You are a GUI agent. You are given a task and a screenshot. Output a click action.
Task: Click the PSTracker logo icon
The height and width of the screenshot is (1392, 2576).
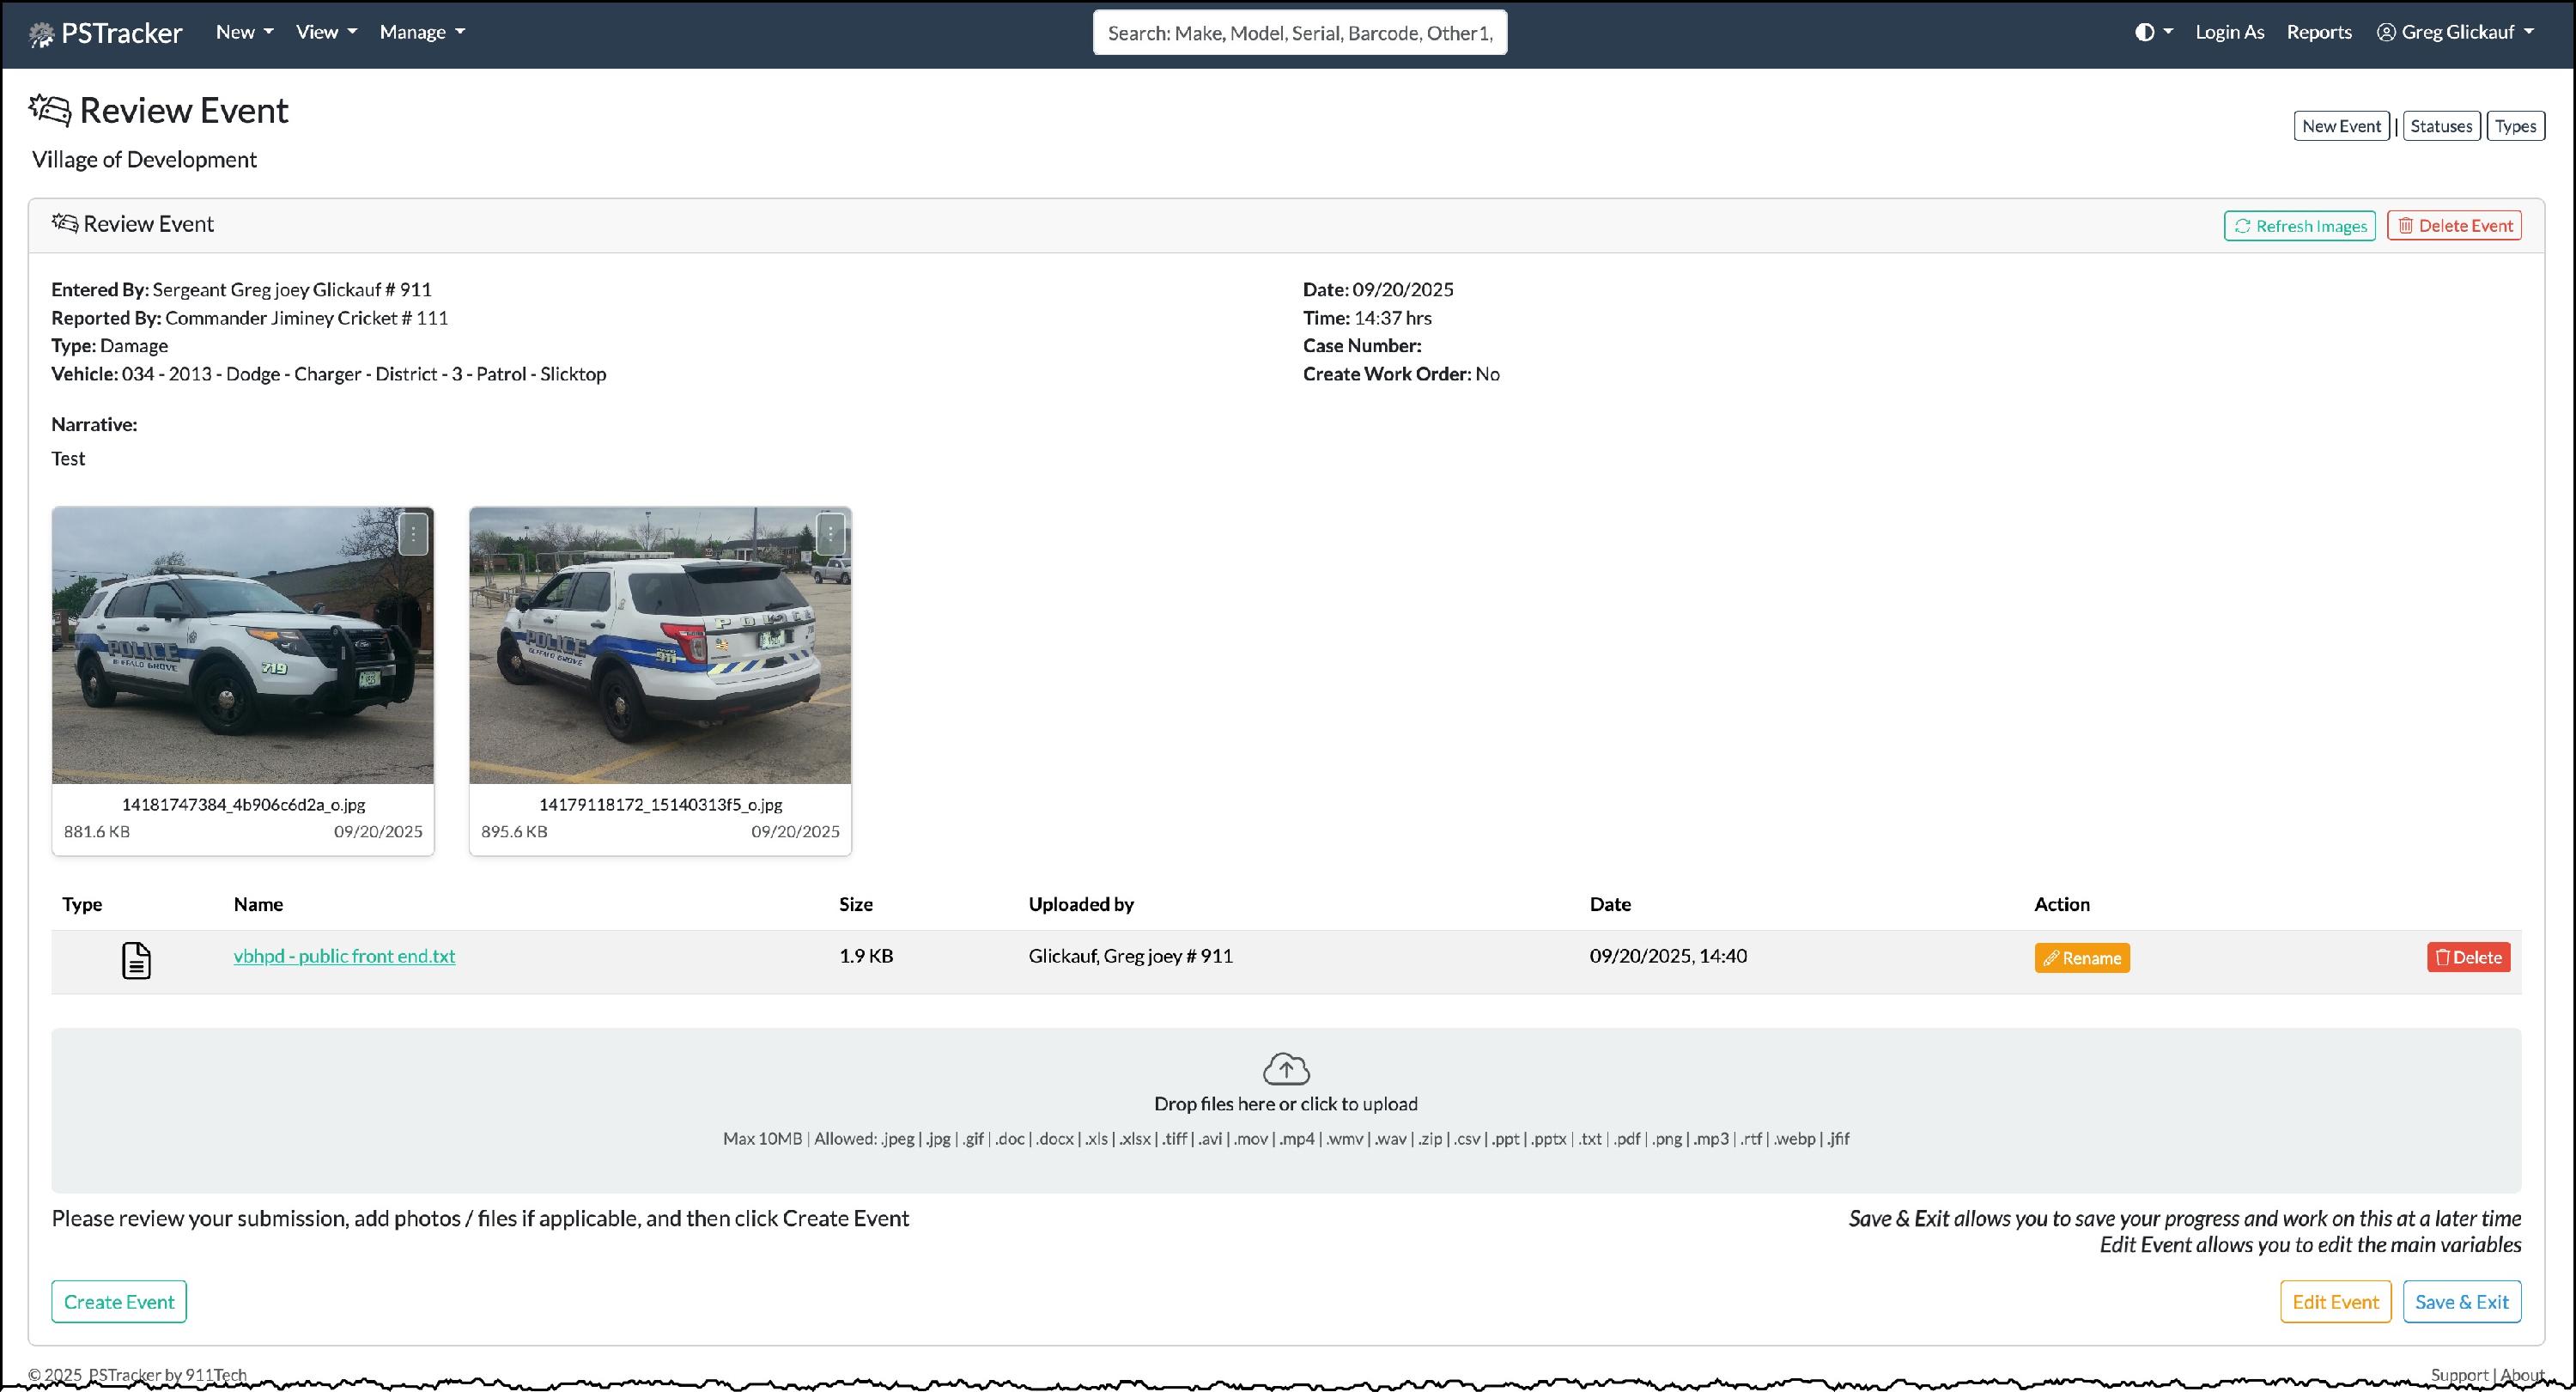pyautogui.click(x=41, y=35)
